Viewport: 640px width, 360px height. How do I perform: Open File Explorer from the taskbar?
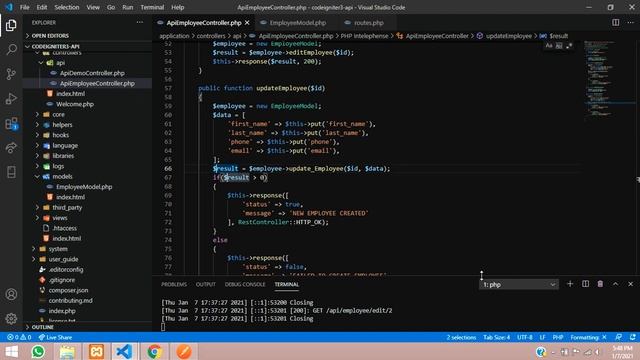pos(67,351)
